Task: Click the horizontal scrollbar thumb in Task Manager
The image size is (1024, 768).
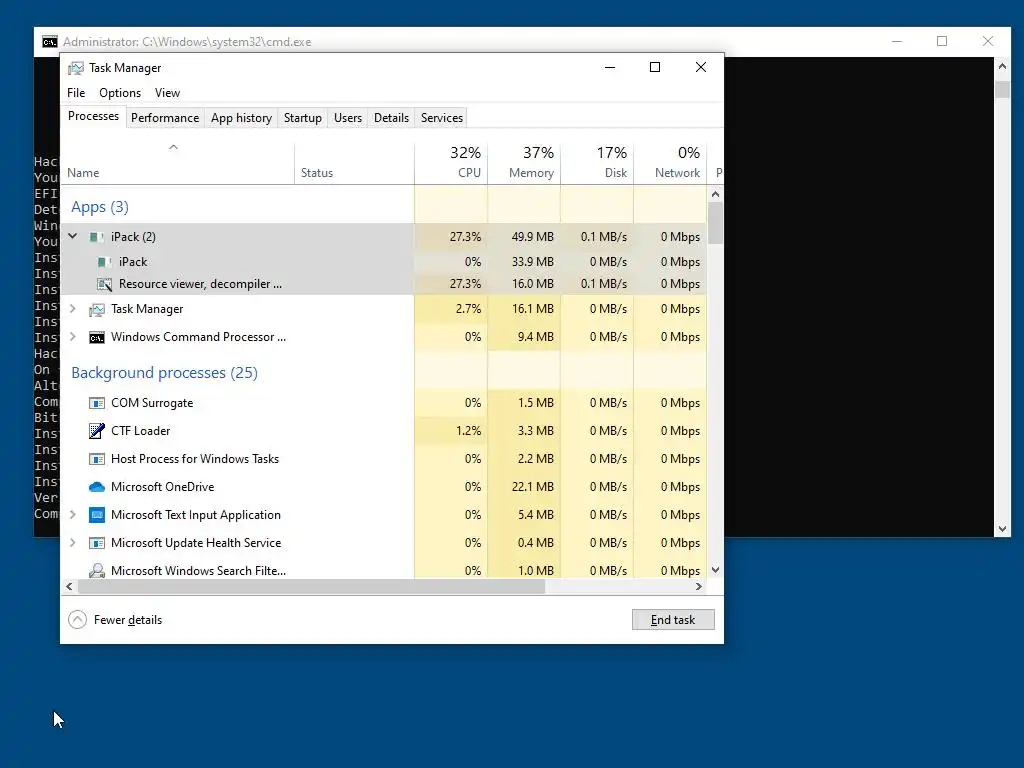Action: point(312,586)
